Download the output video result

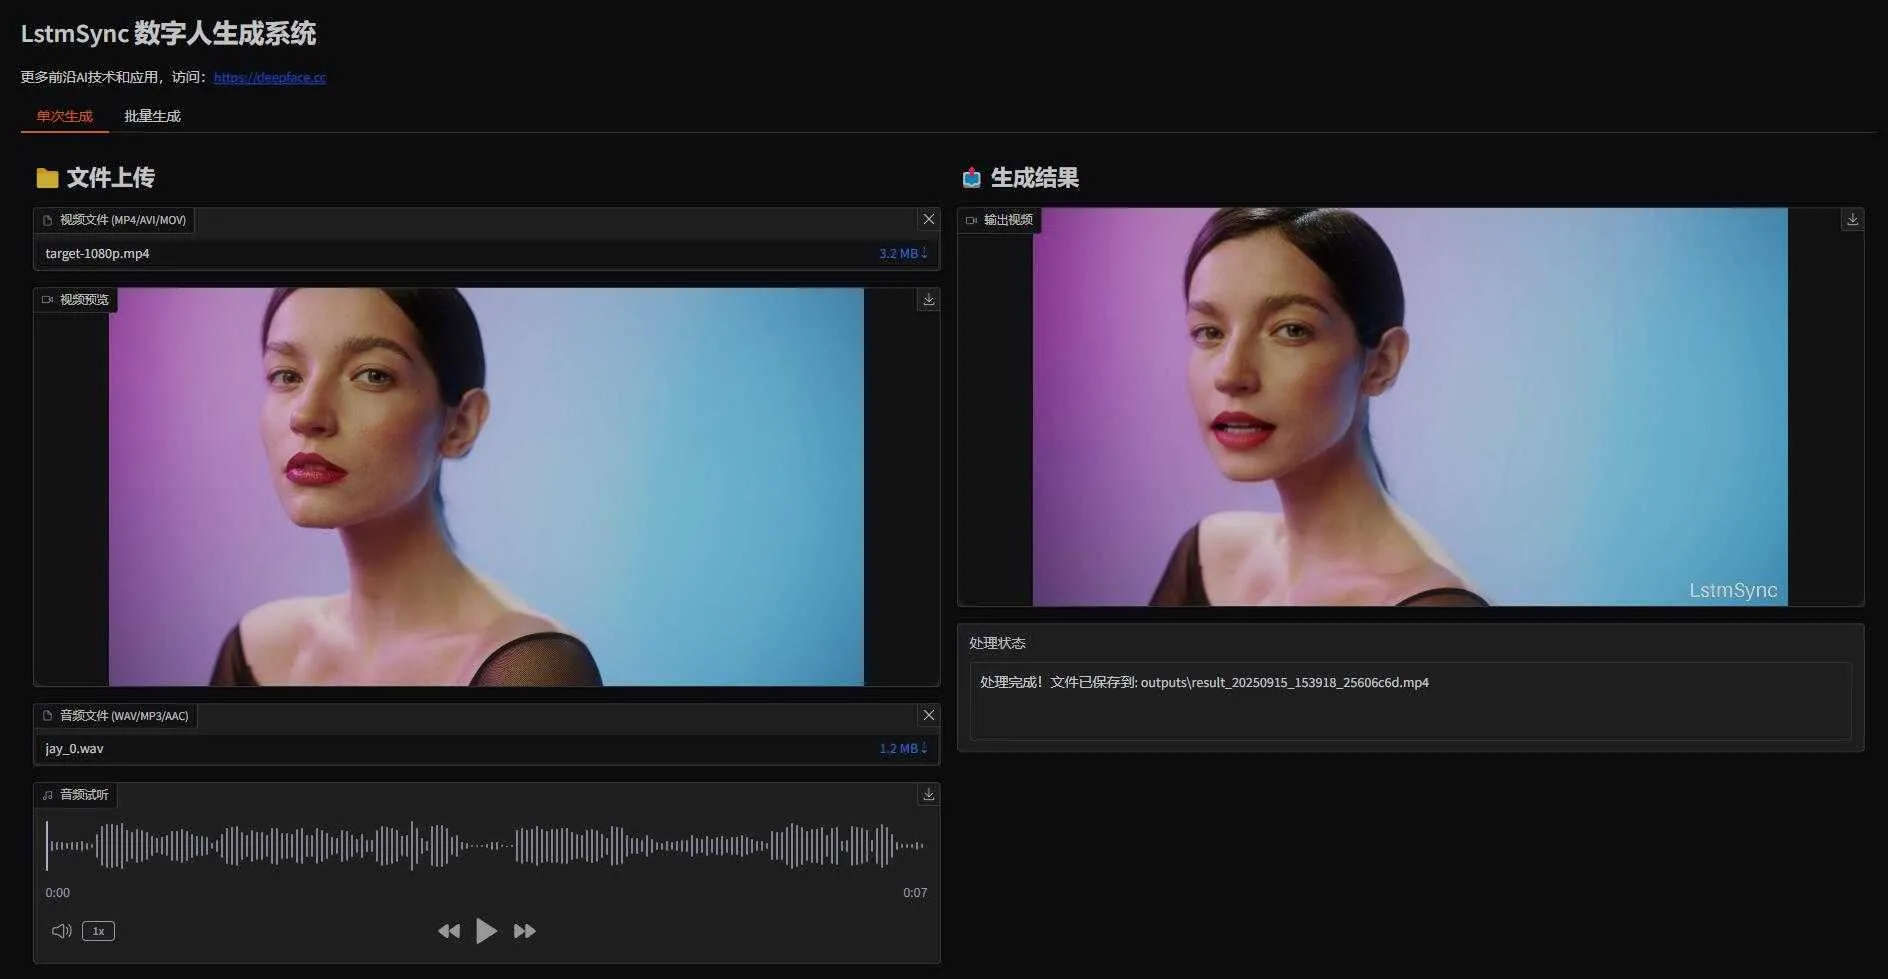pyautogui.click(x=1852, y=220)
